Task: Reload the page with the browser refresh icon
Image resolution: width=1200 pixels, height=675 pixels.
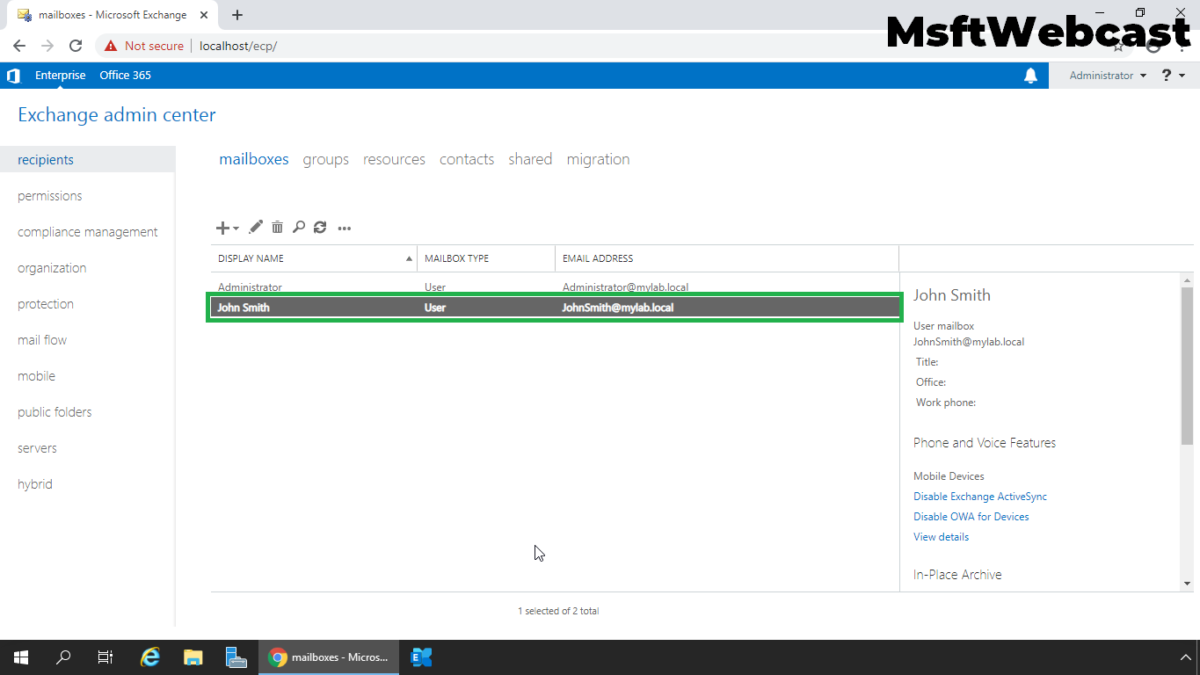Action: 75,45
